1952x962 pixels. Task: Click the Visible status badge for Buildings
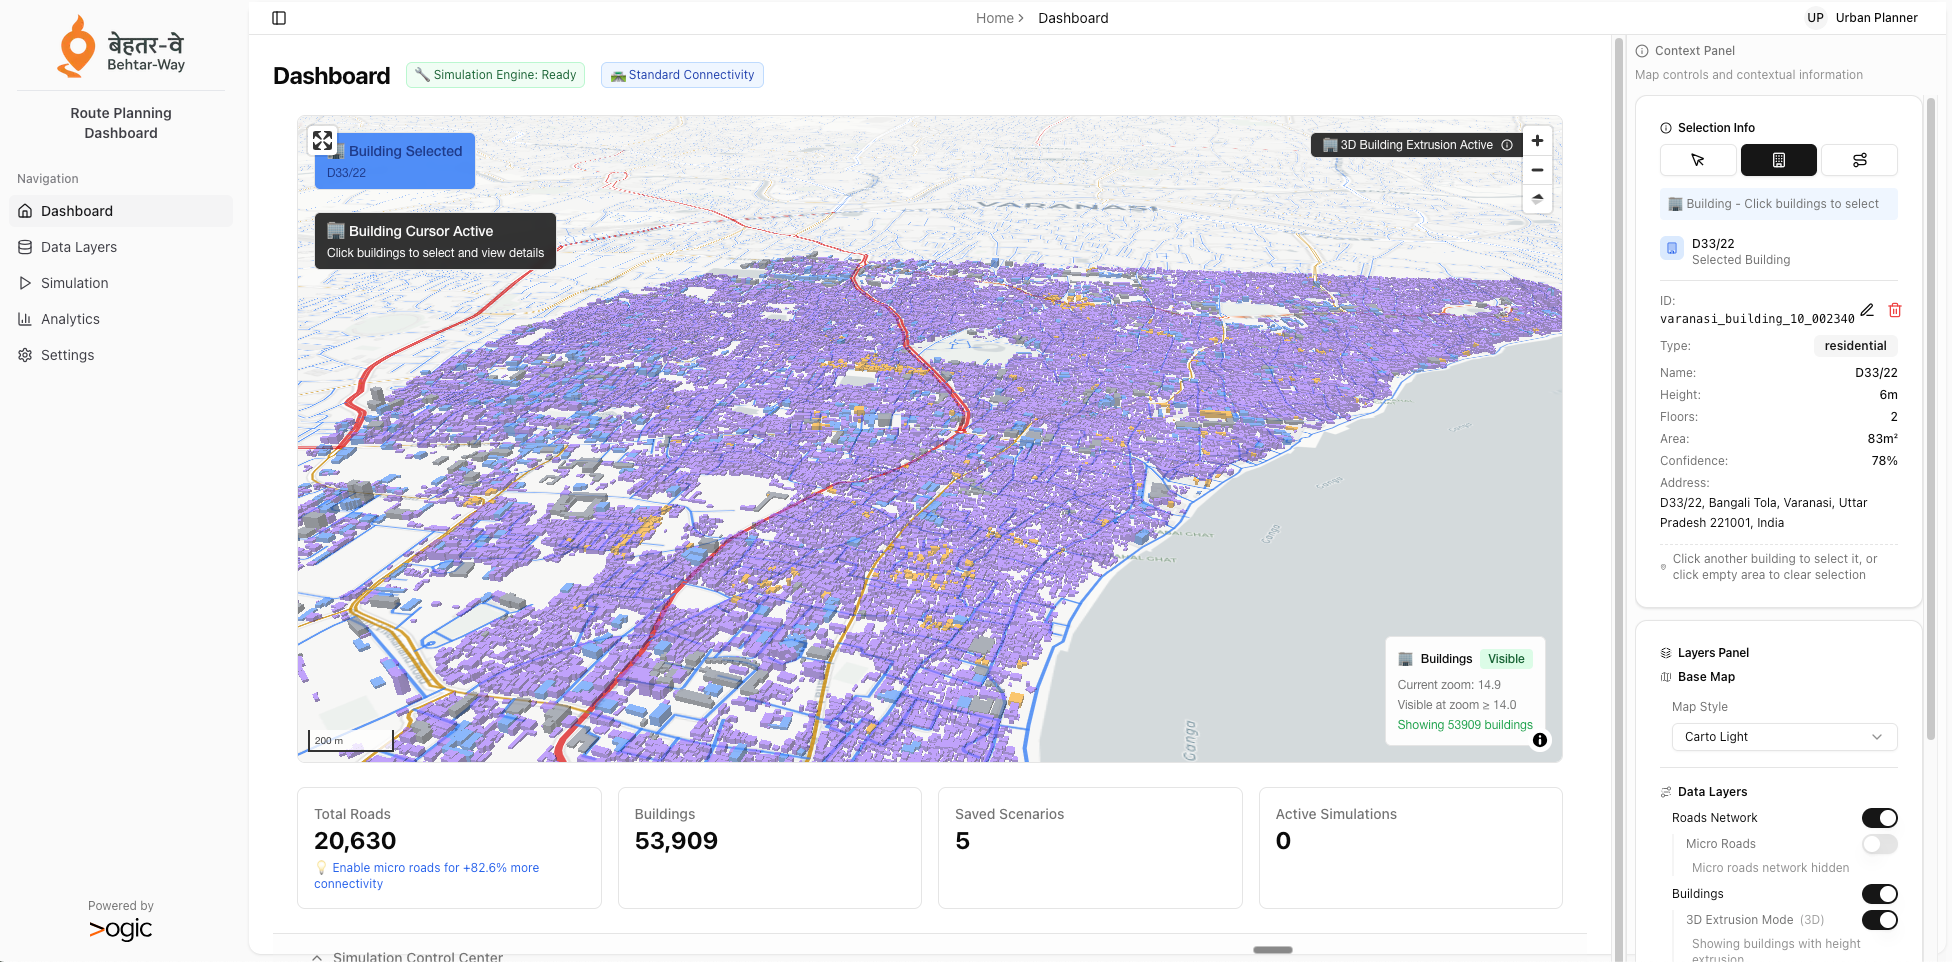[x=1505, y=659]
